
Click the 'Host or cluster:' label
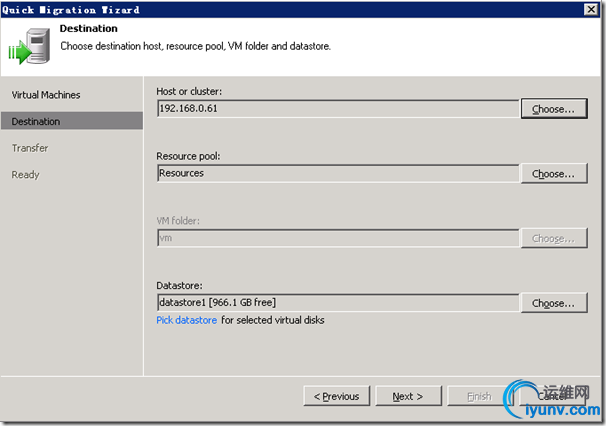(x=189, y=91)
